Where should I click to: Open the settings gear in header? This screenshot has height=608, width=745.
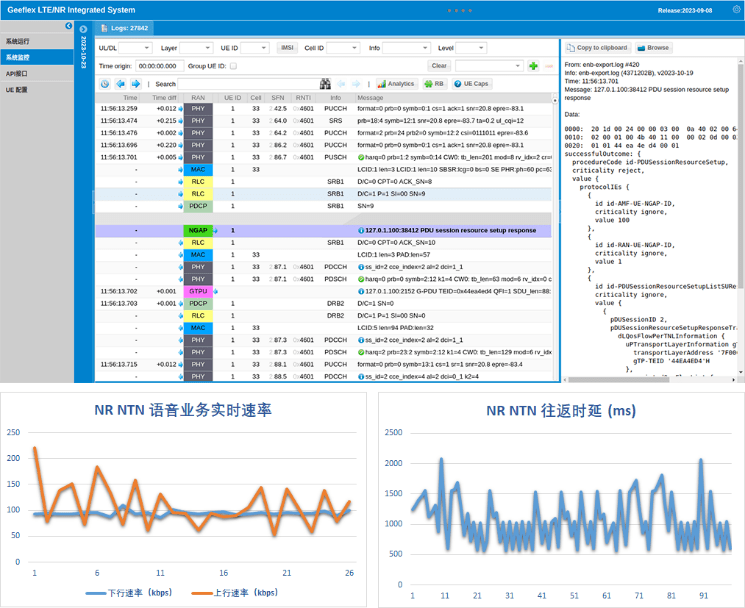point(736,9)
